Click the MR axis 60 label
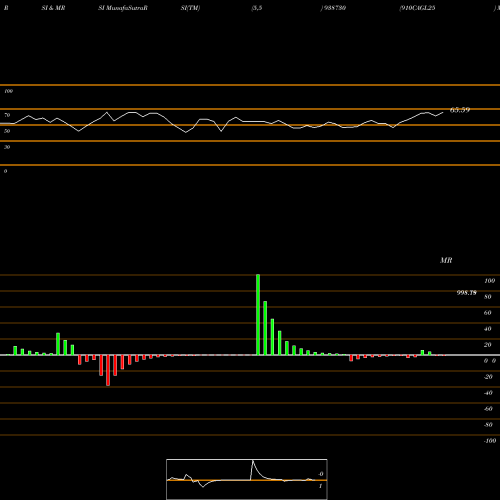This screenshot has height=500, width=500. coord(488,313)
